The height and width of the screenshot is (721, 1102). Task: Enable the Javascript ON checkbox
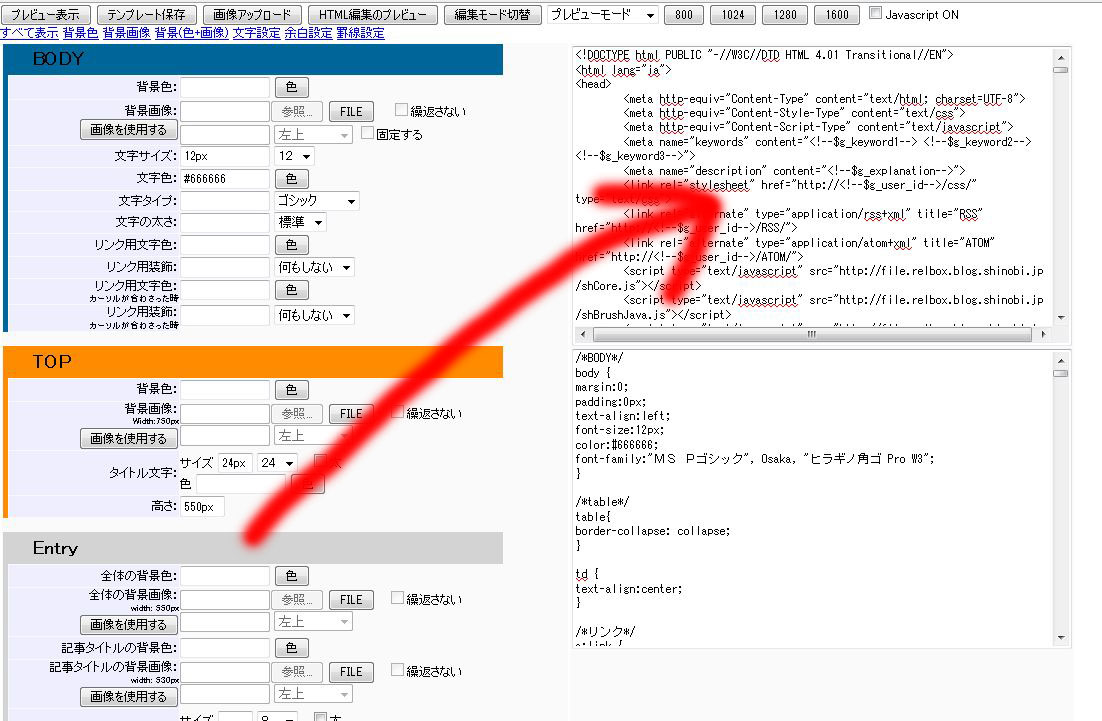(875, 13)
